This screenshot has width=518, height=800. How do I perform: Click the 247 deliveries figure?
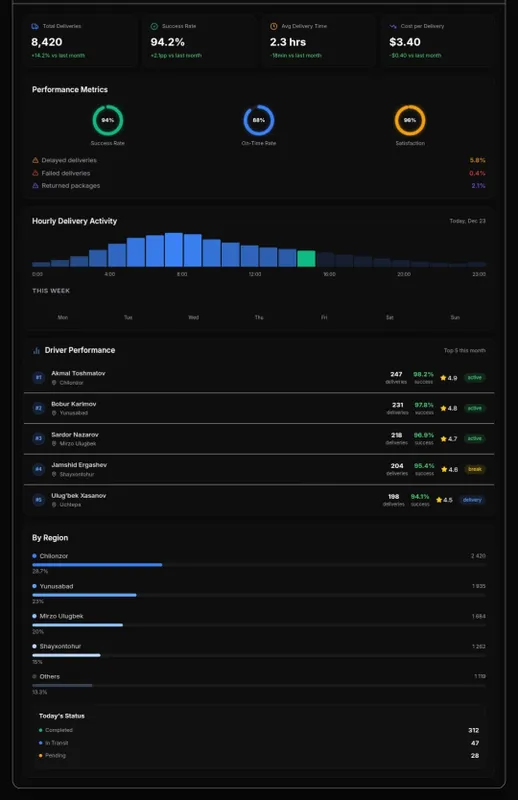click(x=396, y=374)
